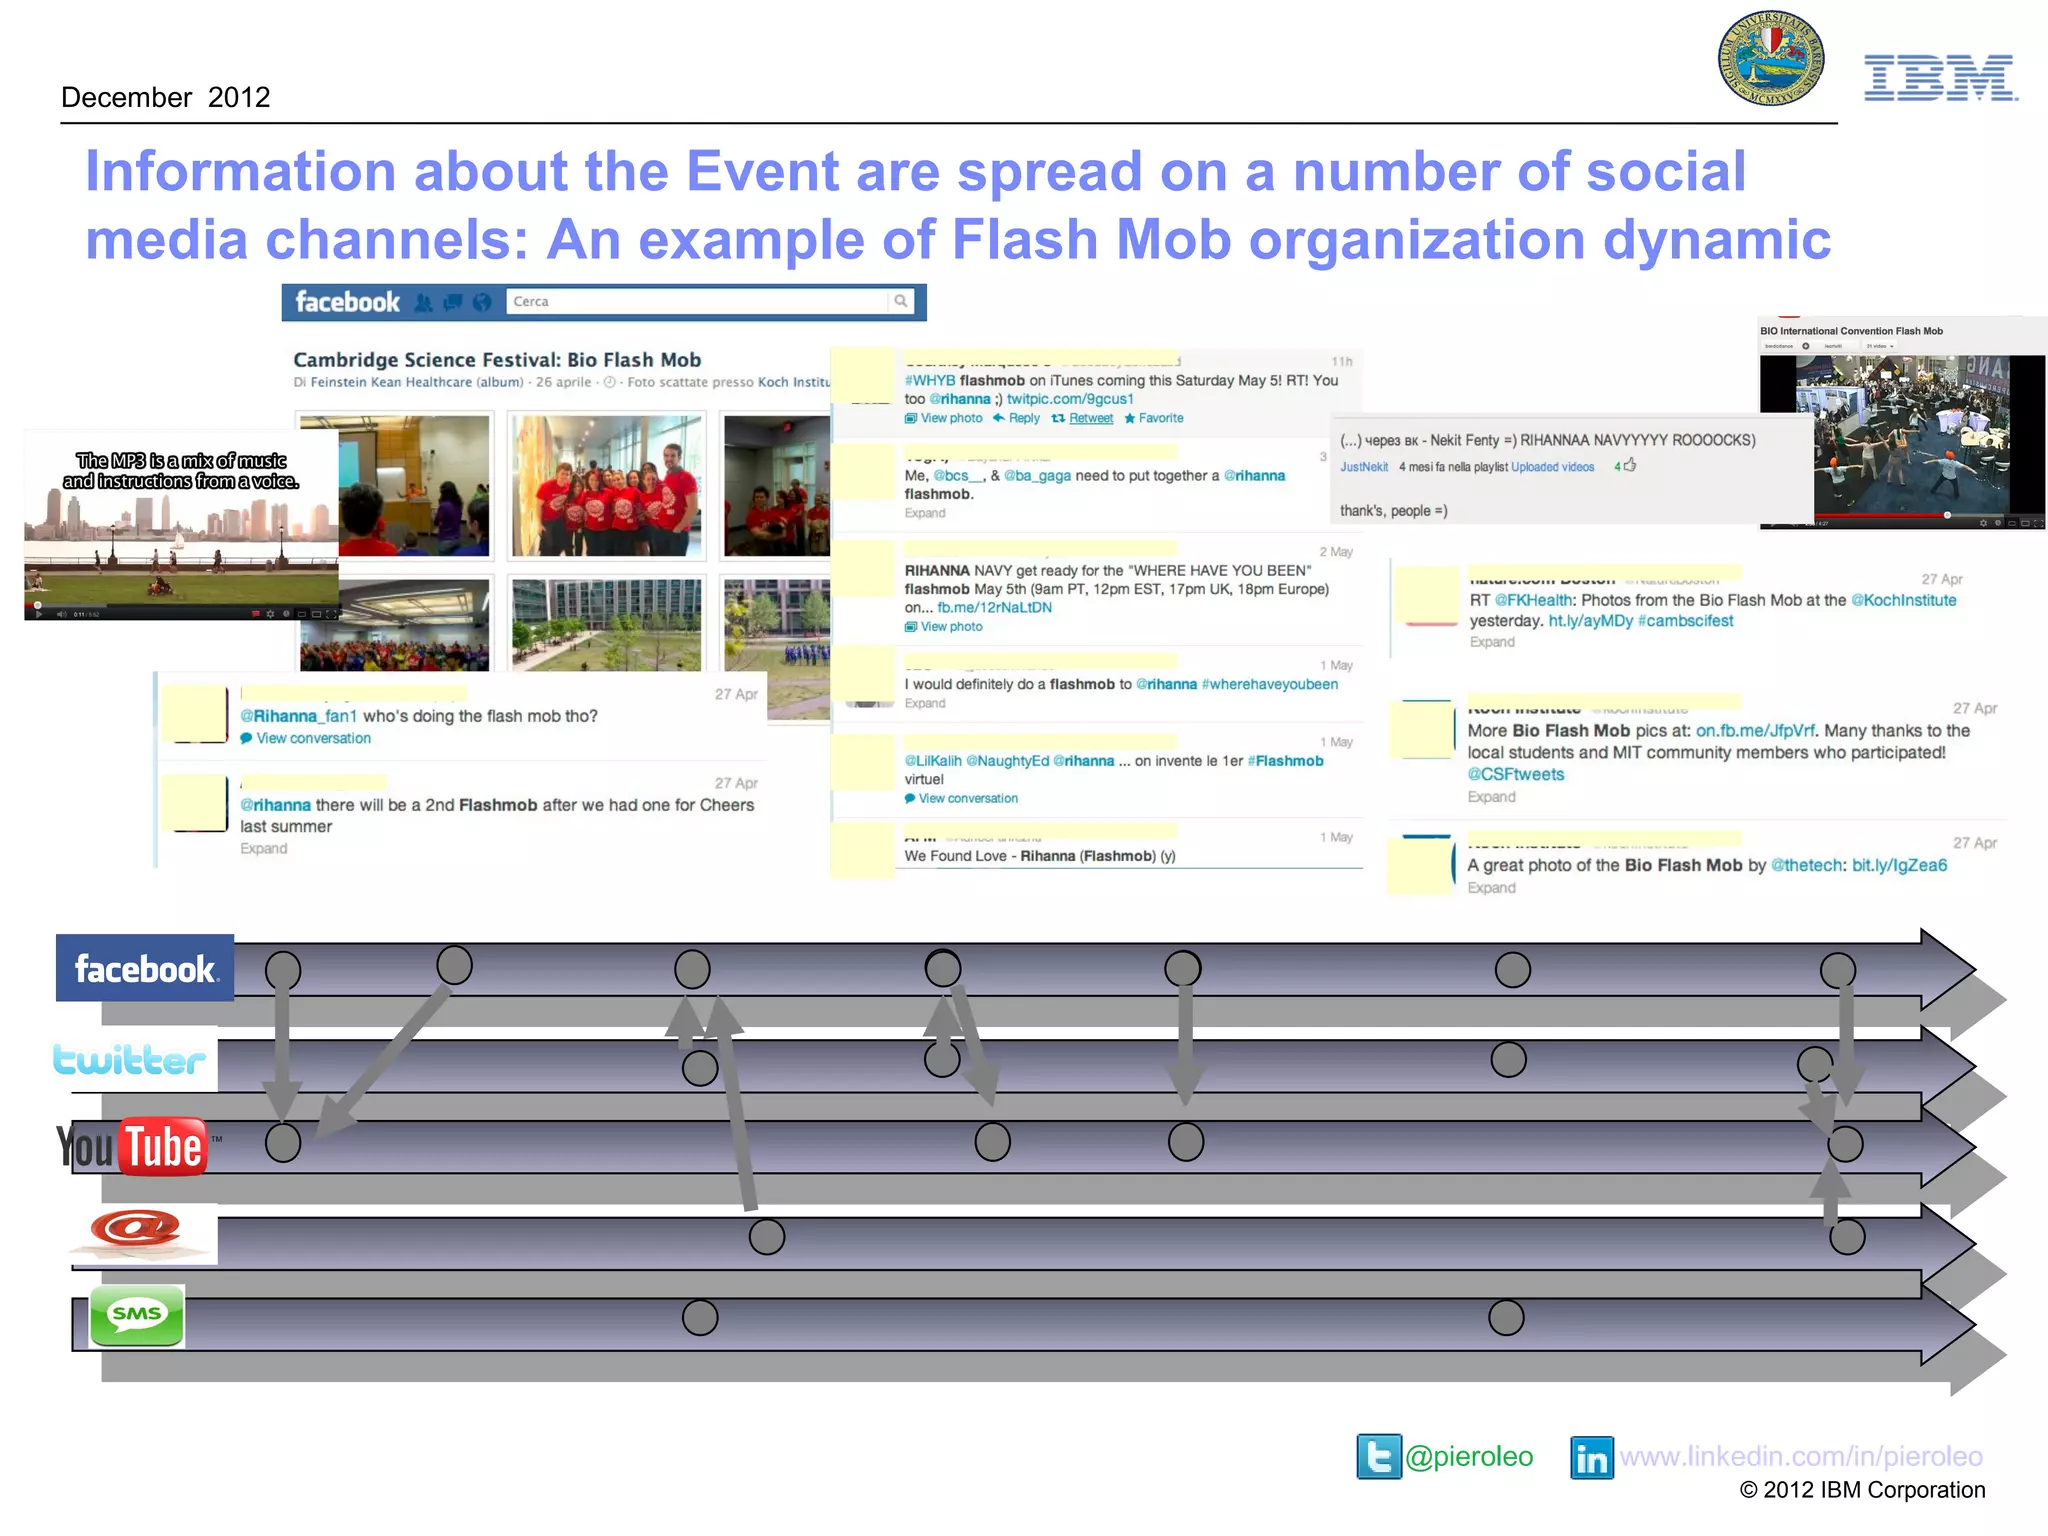Click the LinkedIn icon in footer
This screenshot has height=1536, width=2048.
coord(1591,1458)
